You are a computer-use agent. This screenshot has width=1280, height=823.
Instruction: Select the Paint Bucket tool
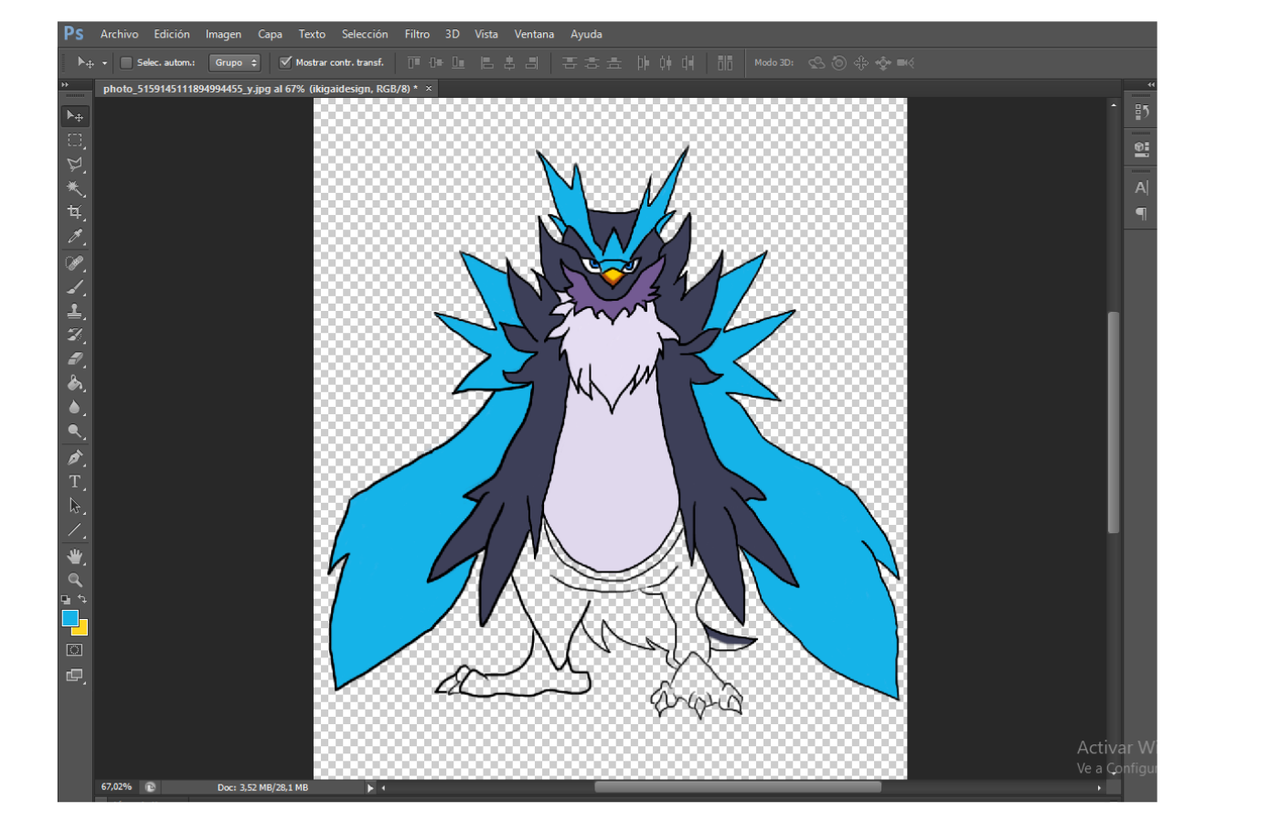[75, 383]
